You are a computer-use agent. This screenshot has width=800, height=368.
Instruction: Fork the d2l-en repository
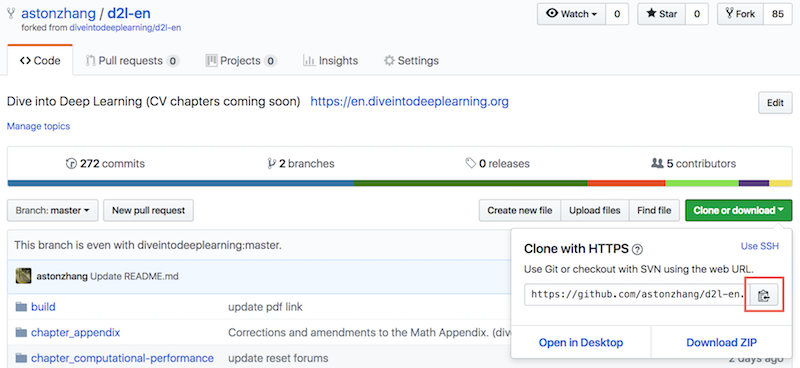[x=740, y=14]
